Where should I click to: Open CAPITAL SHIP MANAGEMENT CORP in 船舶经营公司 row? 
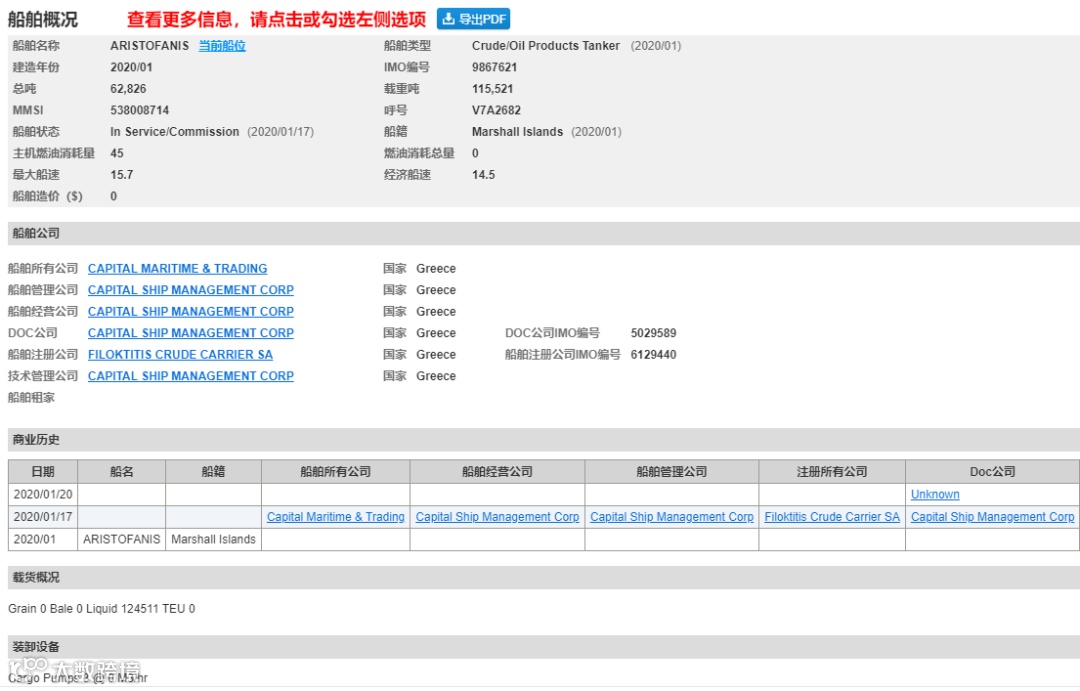(x=190, y=311)
